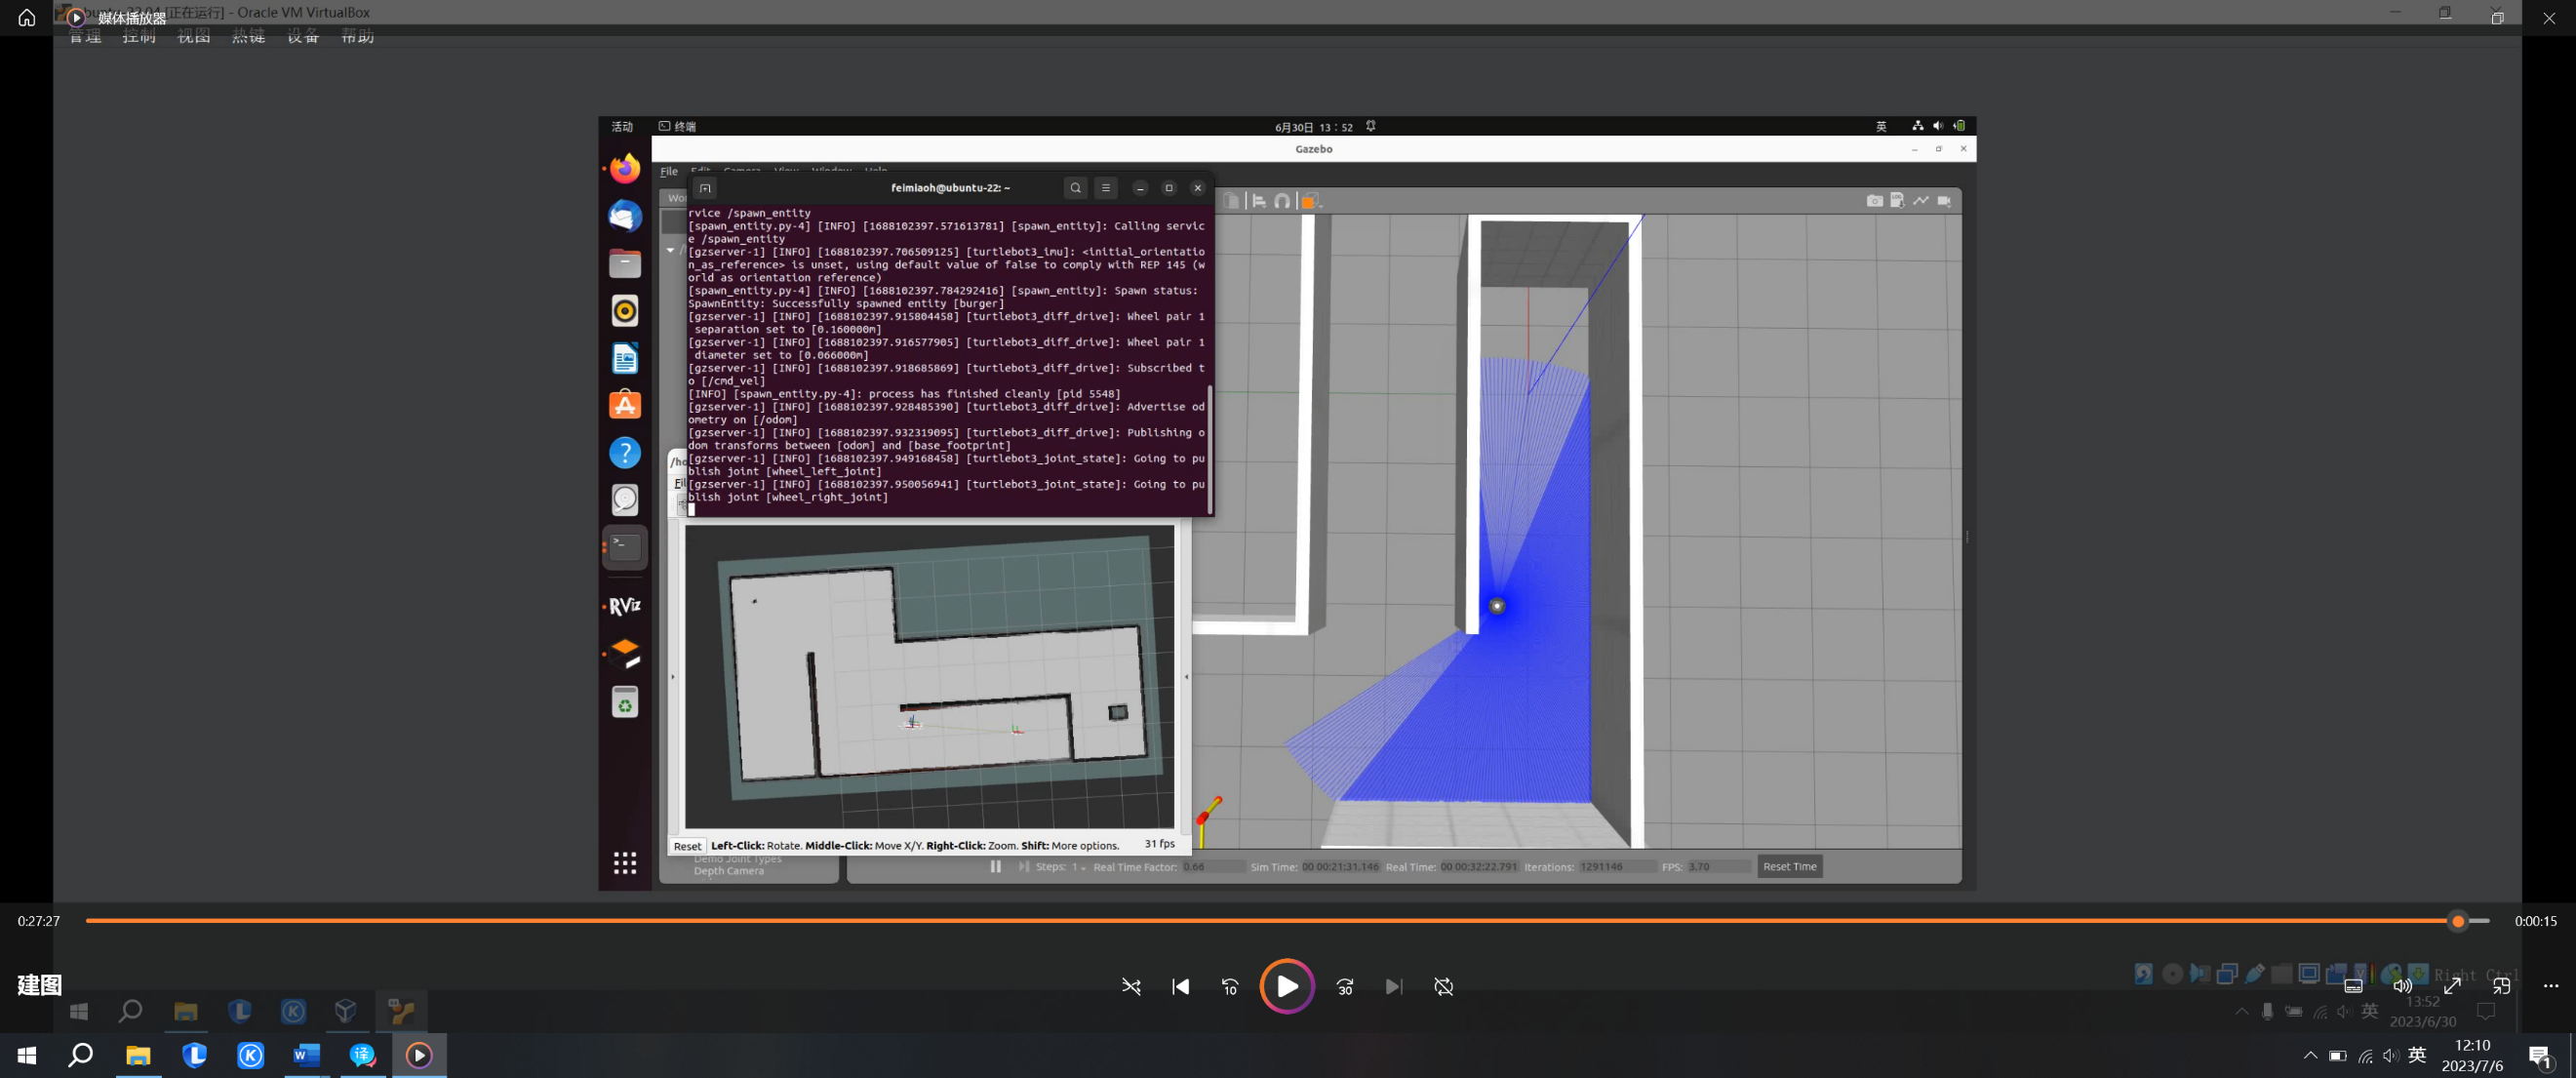Viewport: 2576px width, 1078px height.
Task: Open terminal search
Action: coord(1075,188)
